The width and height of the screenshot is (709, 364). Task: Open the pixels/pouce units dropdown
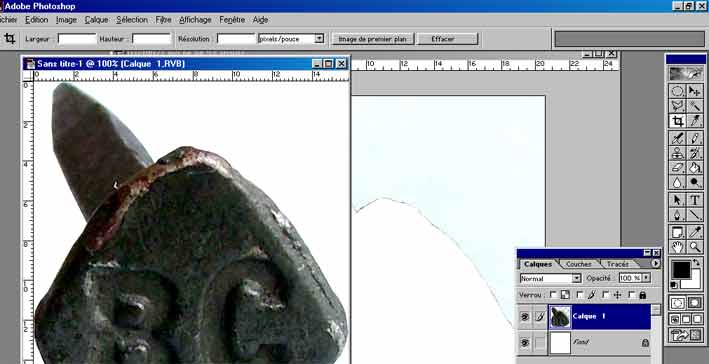pyautogui.click(x=291, y=39)
